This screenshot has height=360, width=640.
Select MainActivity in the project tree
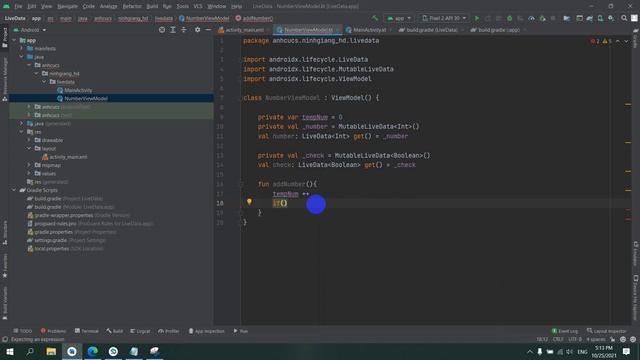coord(78,90)
